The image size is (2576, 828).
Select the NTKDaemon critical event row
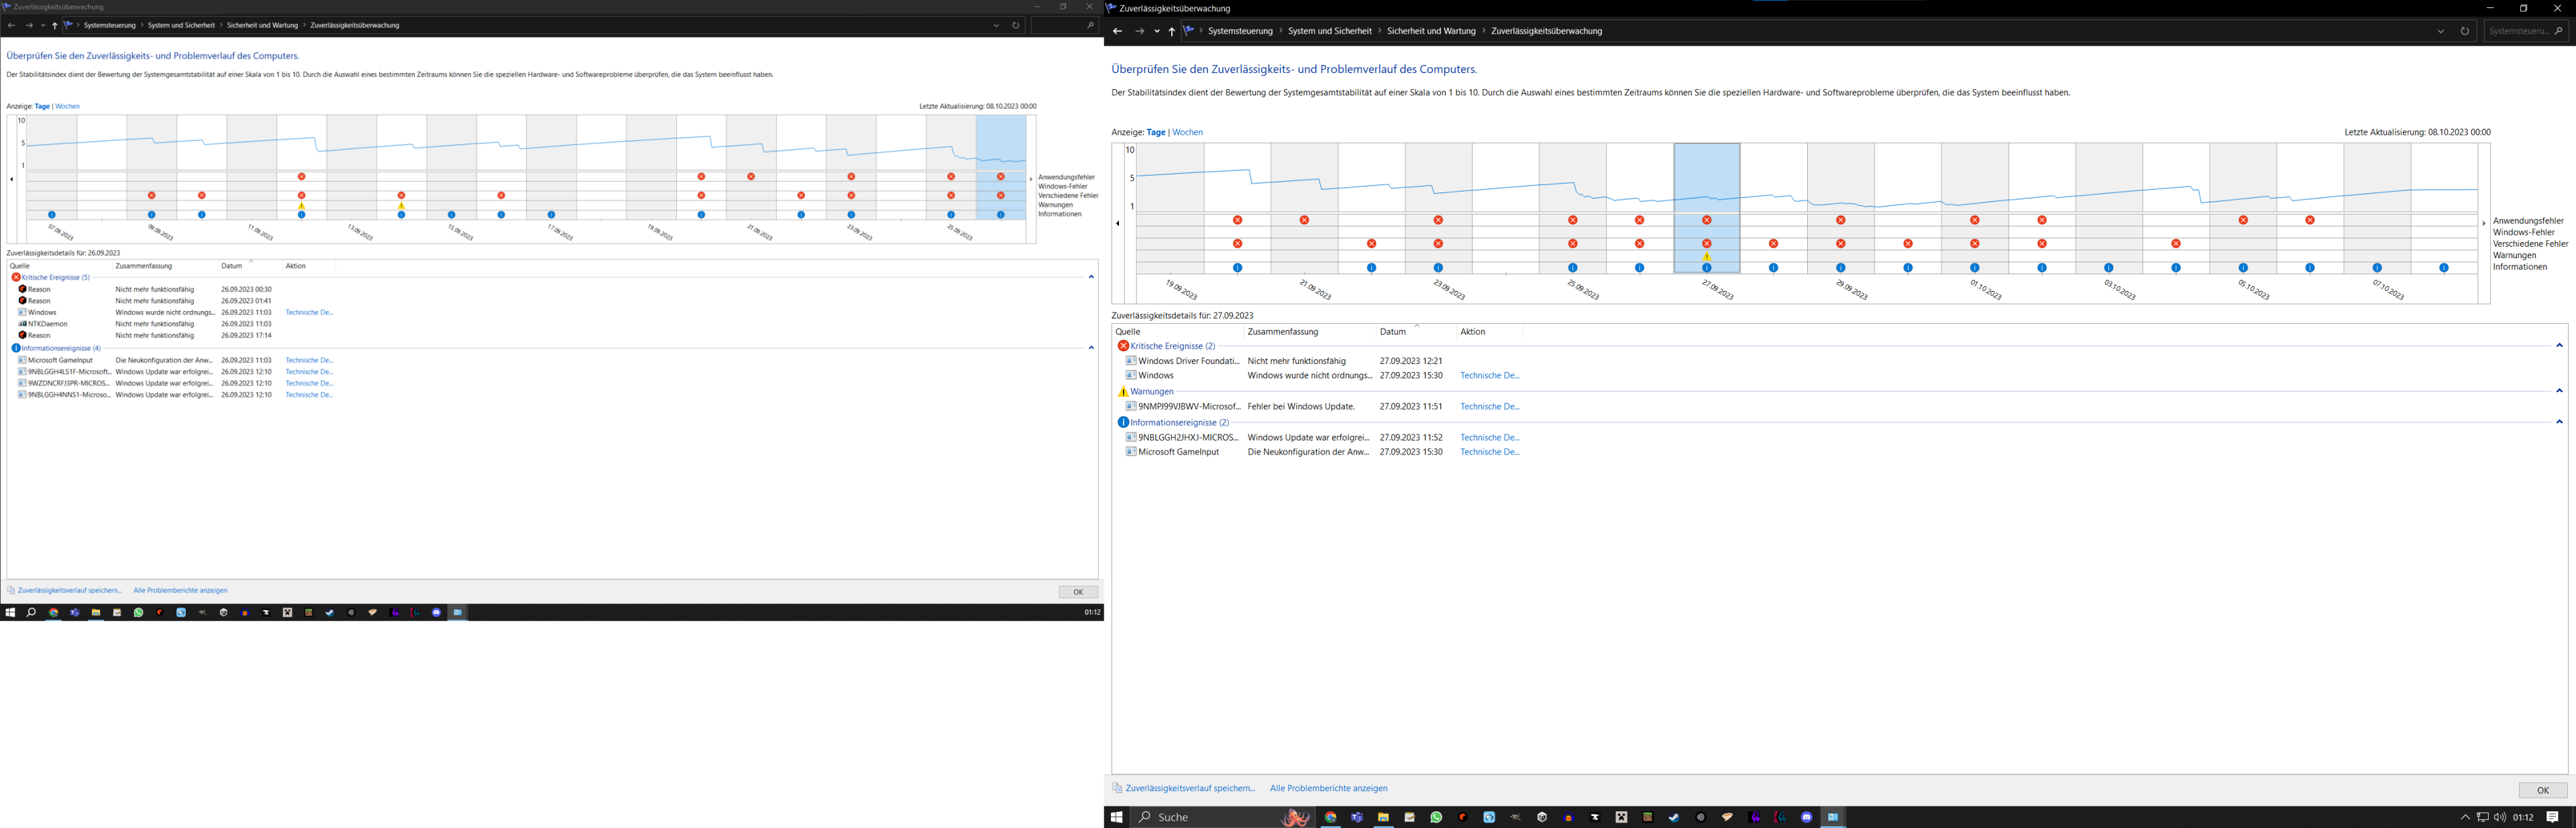point(47,324)
